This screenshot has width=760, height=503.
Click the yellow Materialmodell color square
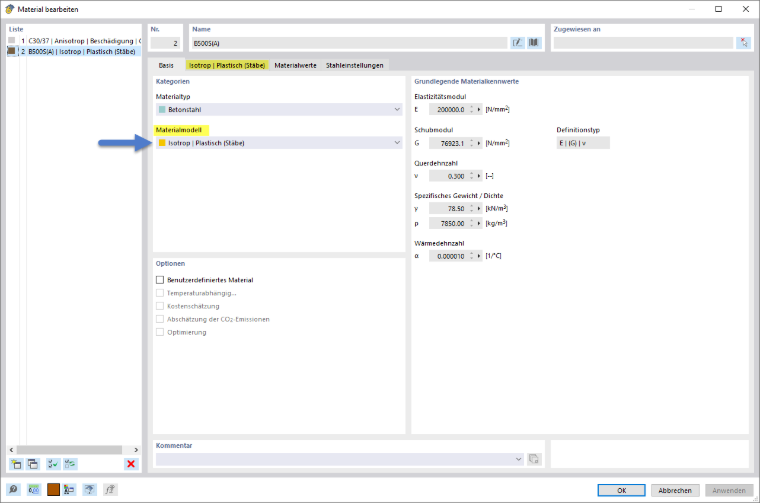click(162, 143)
